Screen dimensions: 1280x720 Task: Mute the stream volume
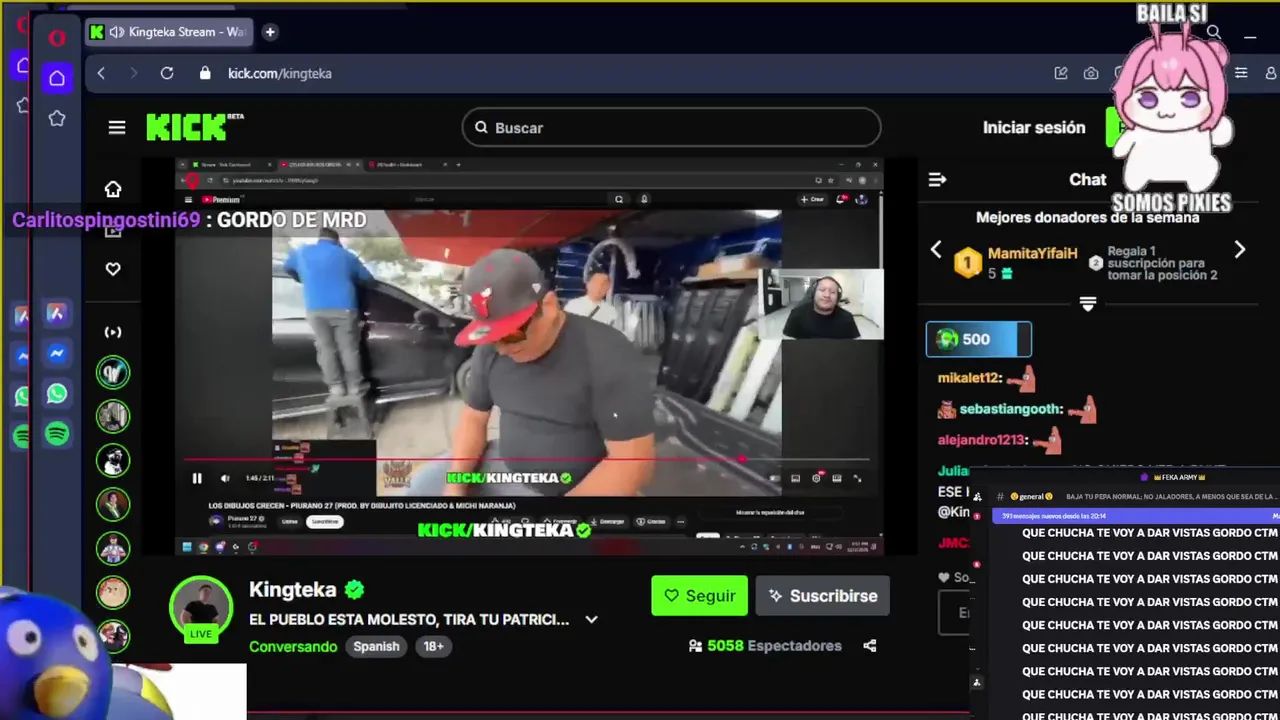point(225,478)
